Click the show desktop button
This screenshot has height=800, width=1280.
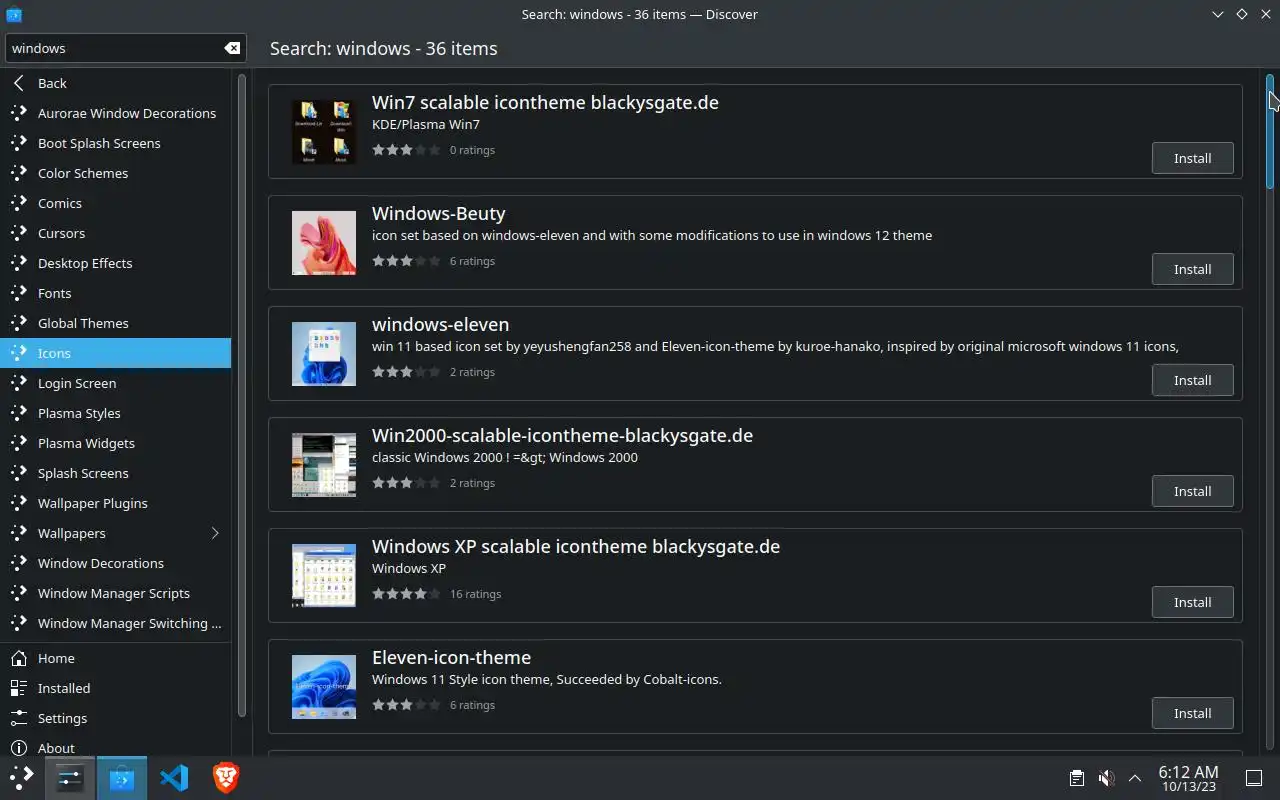click(1254, 778)
